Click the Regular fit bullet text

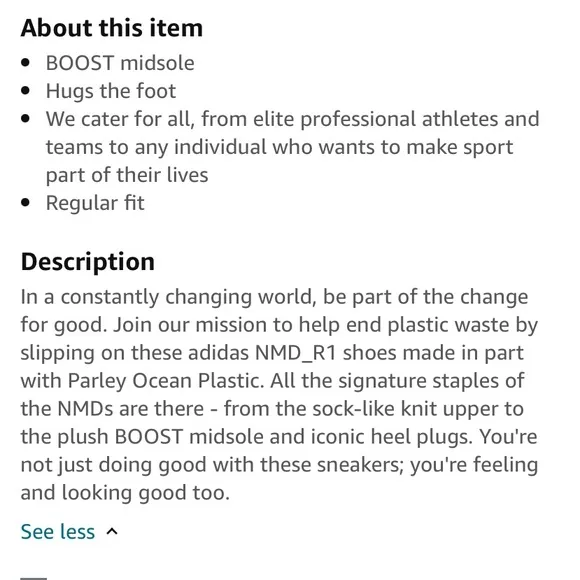tap(95, 203)
